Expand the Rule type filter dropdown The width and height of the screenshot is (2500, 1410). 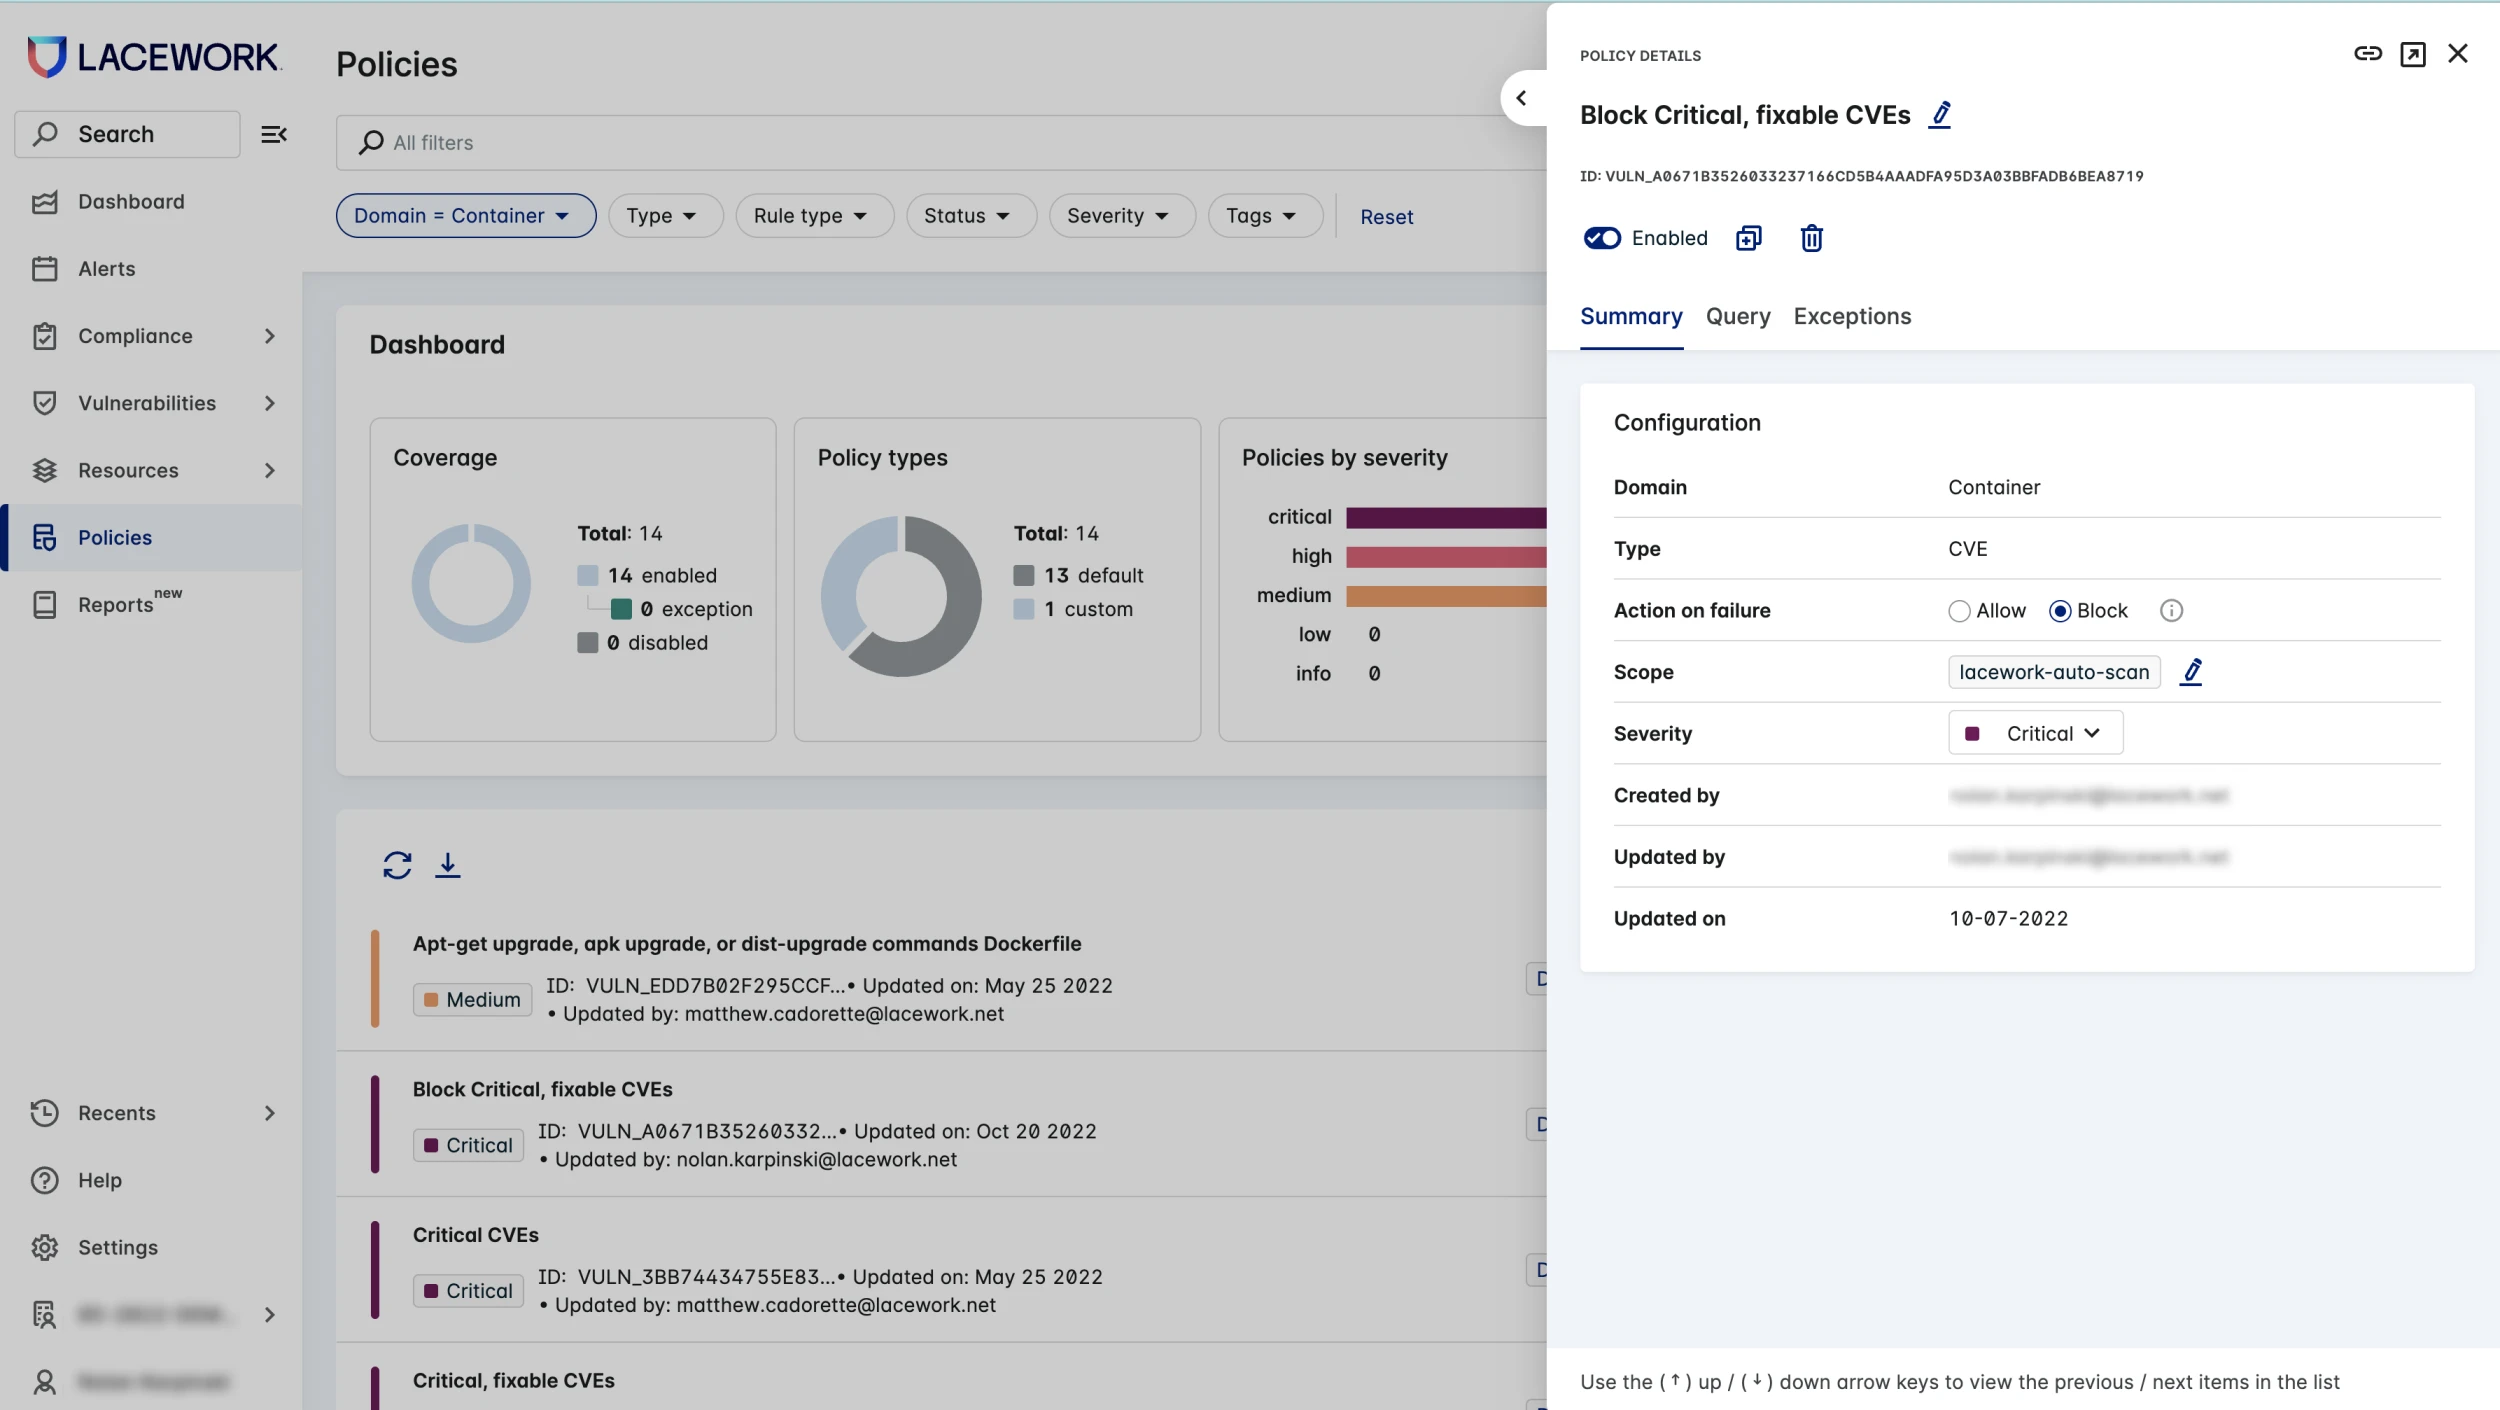click(813, 216)
